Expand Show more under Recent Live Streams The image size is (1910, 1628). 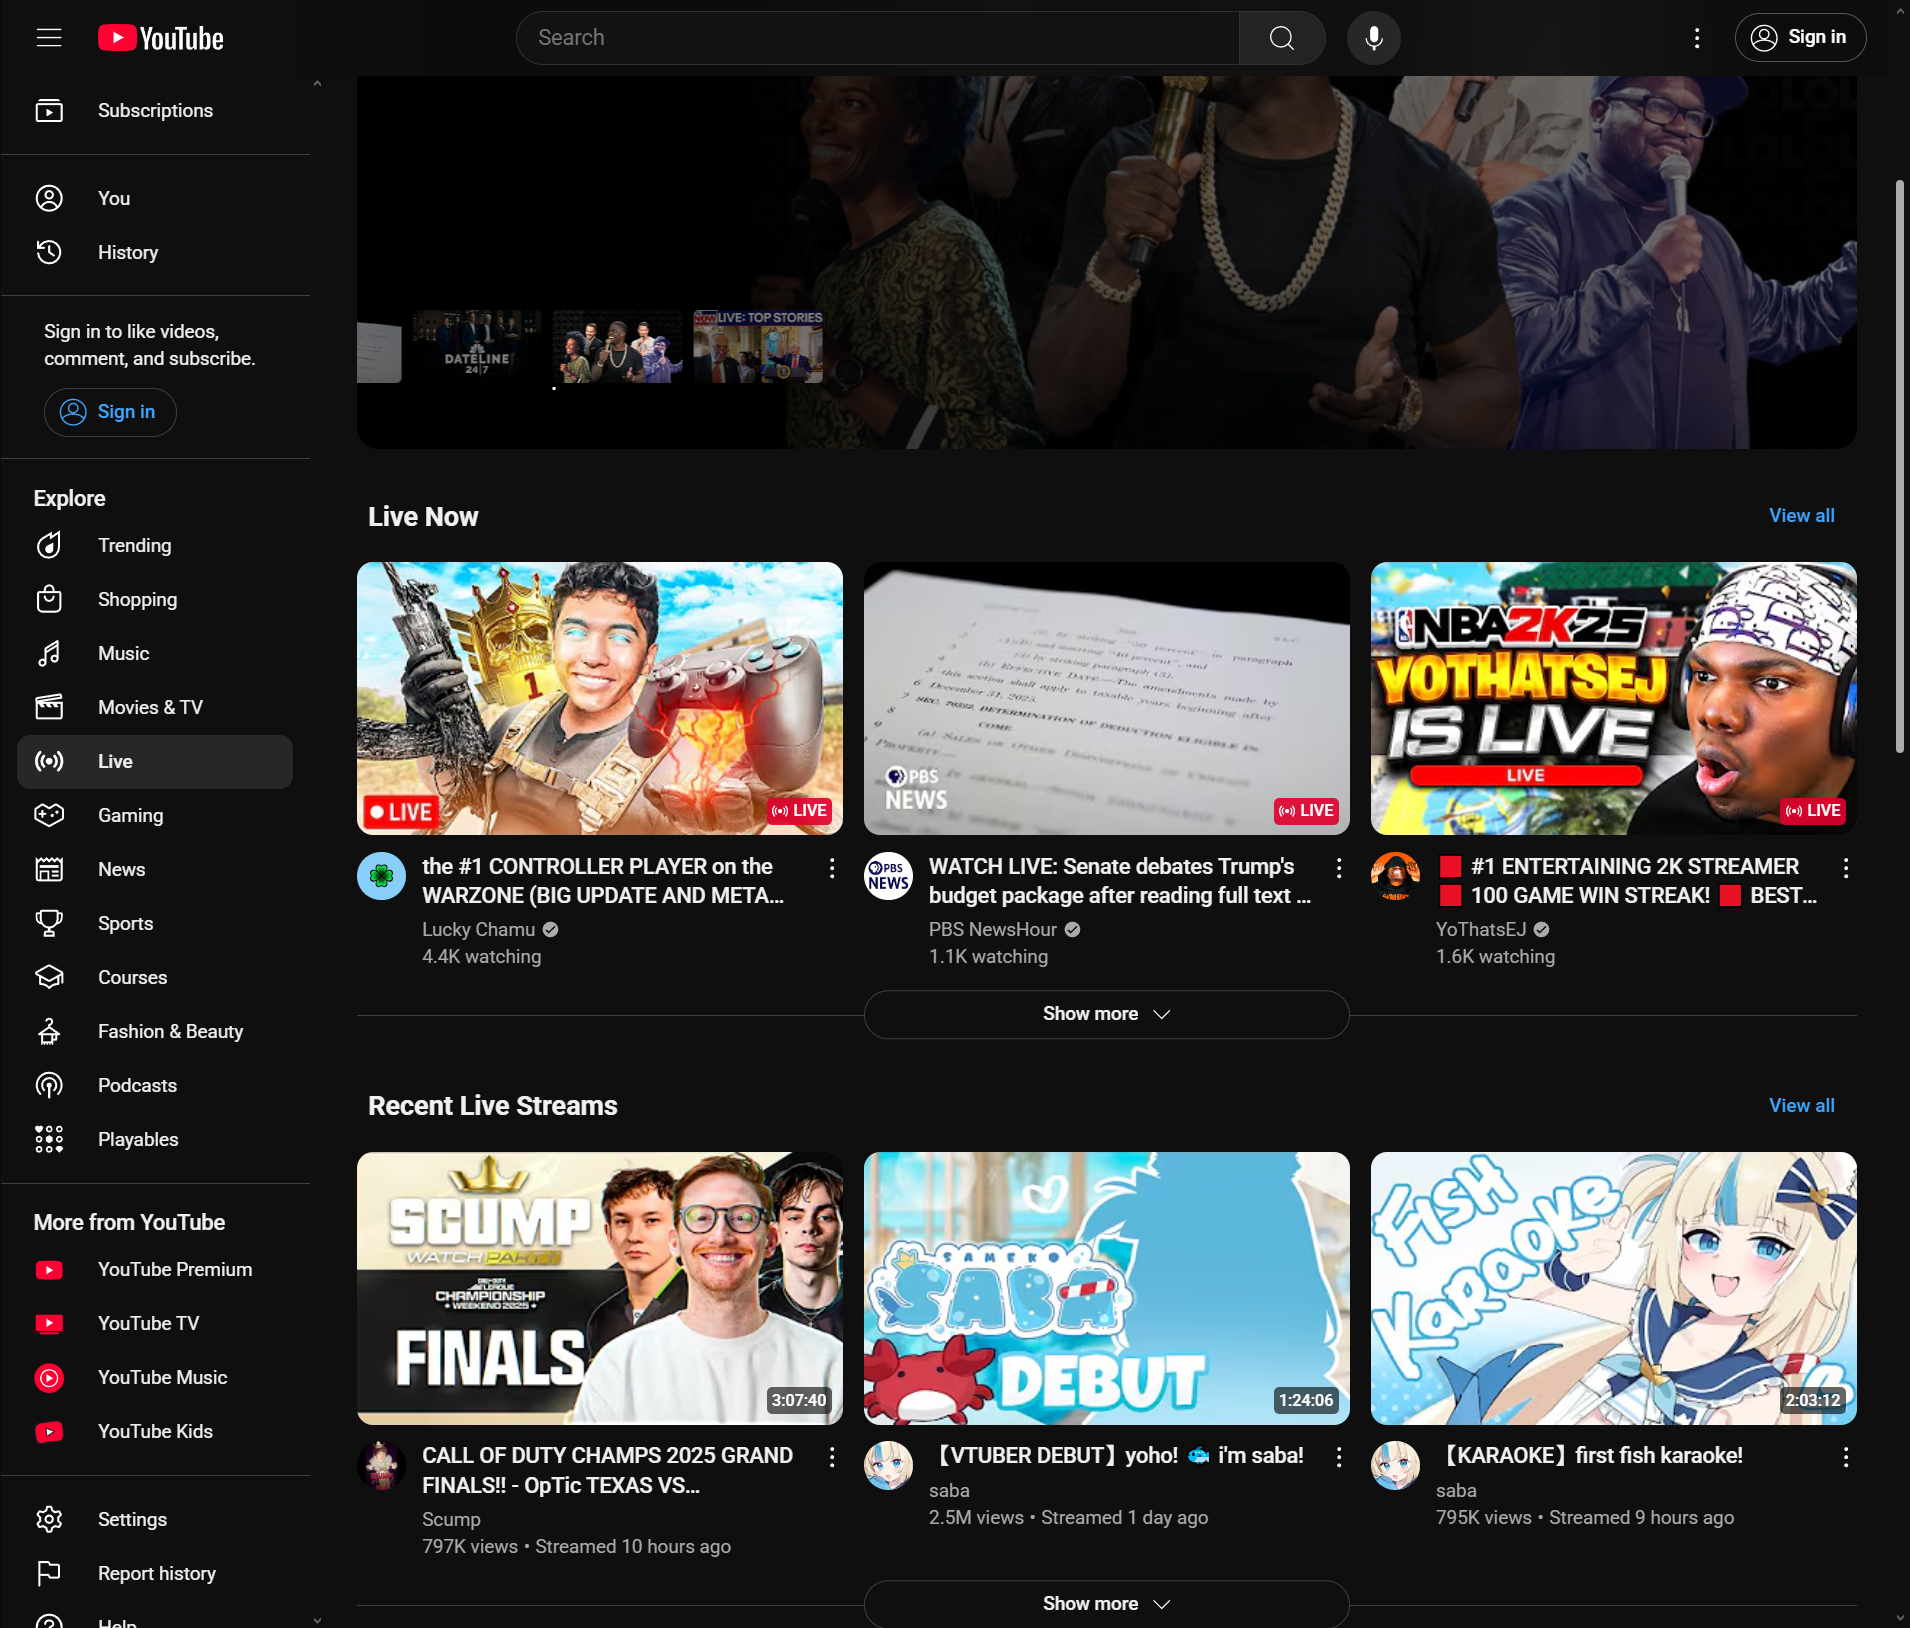(1106, 1604)
